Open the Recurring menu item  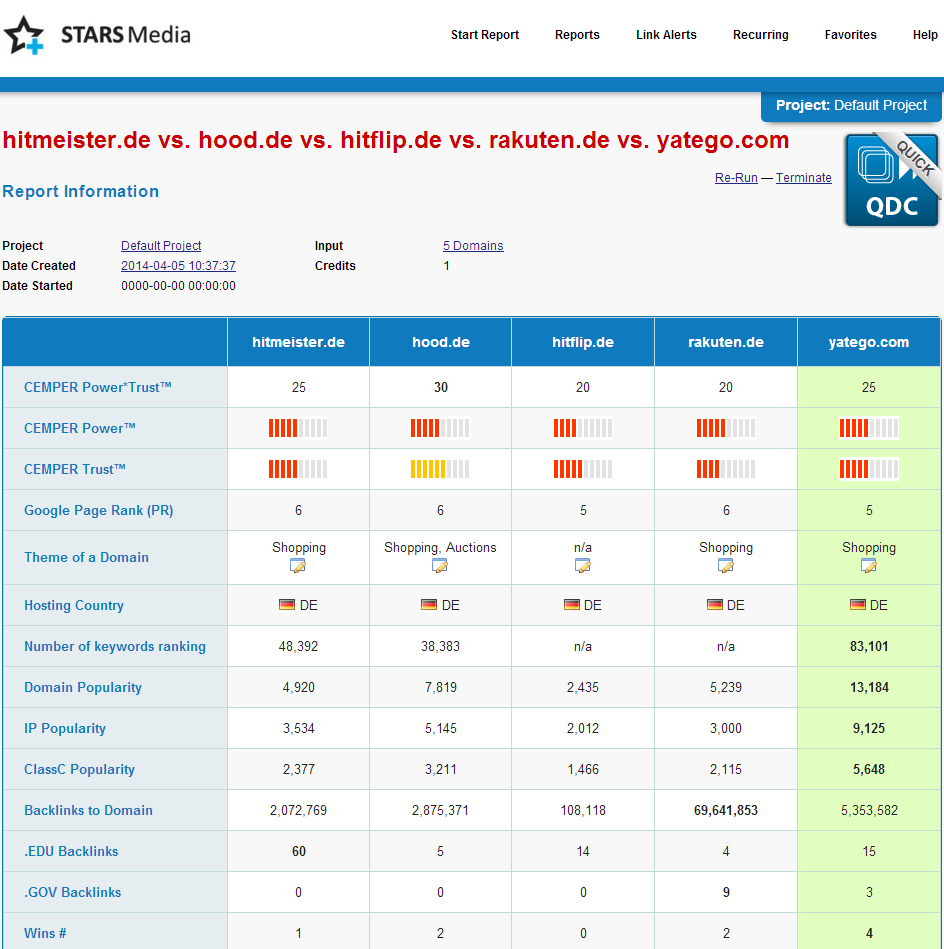tap(761, 34)
